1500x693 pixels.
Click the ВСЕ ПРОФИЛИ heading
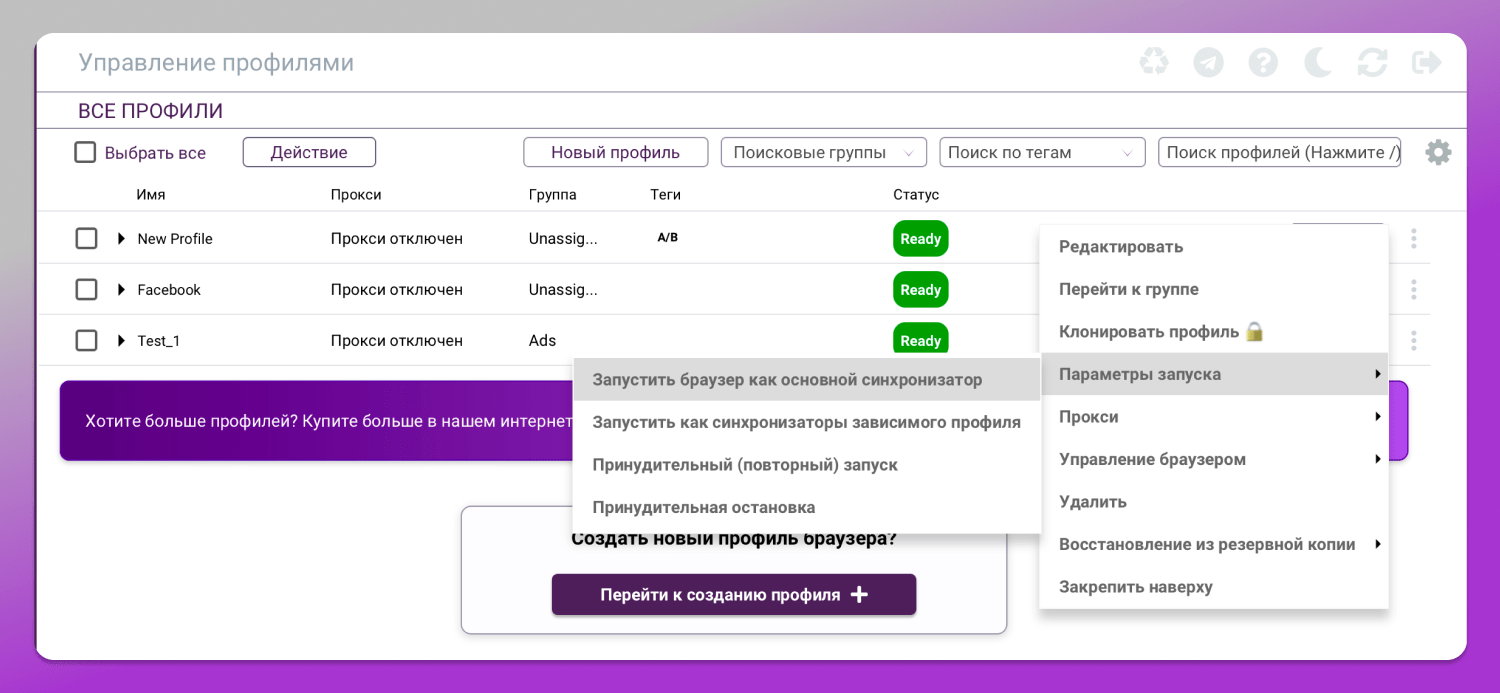coord(150,111)
